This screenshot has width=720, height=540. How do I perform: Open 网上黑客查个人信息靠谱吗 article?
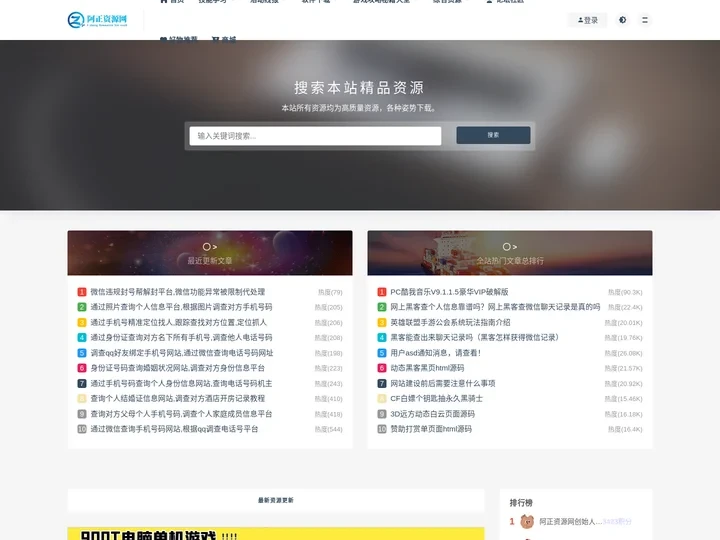coord(495,307)
